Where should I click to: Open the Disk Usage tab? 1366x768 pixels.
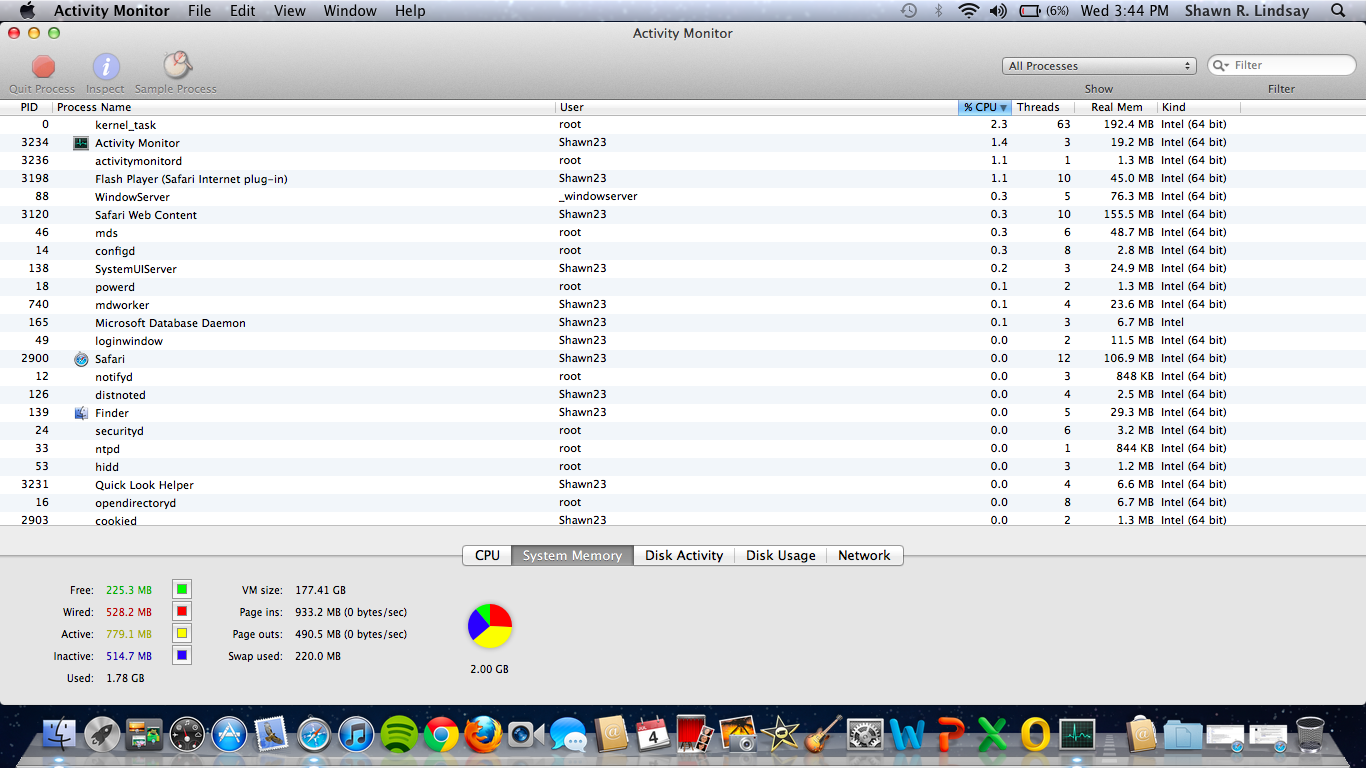(x=781, y=555)
